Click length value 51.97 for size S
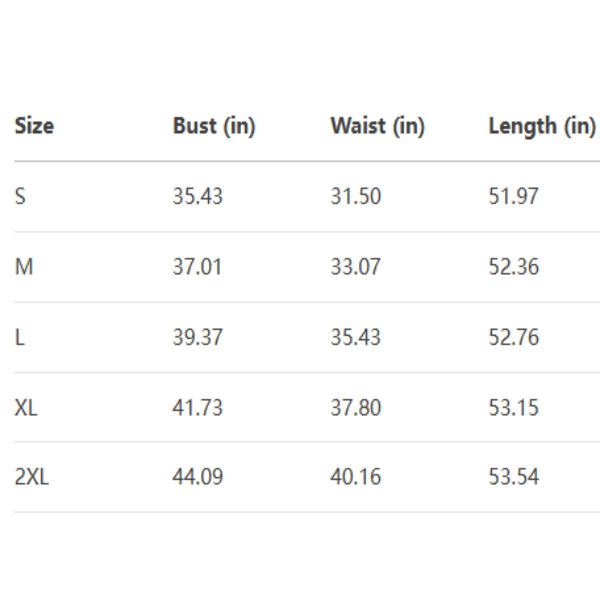This screenshot has width=600, height=600. point(513,196)
